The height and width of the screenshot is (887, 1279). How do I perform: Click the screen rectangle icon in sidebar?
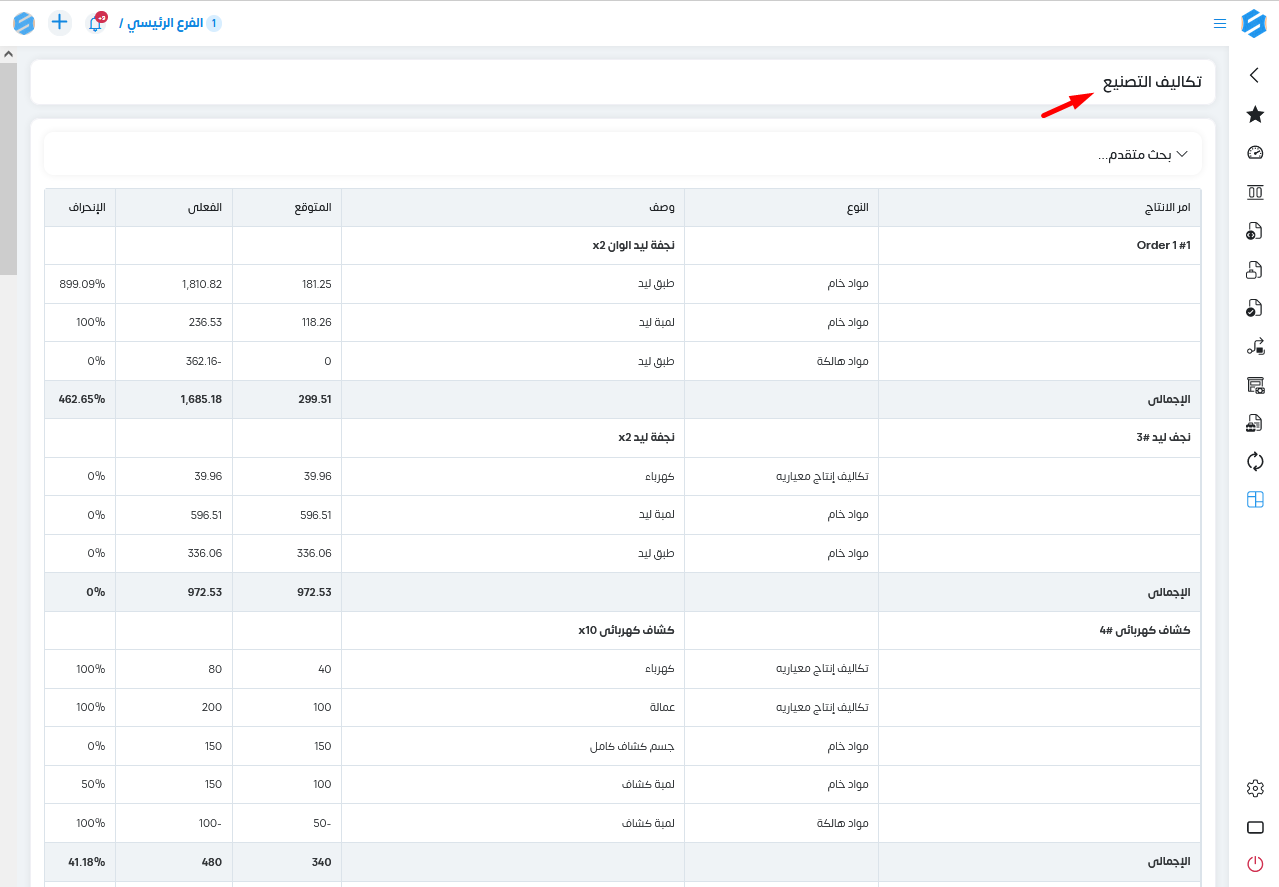coord(1255,827)
